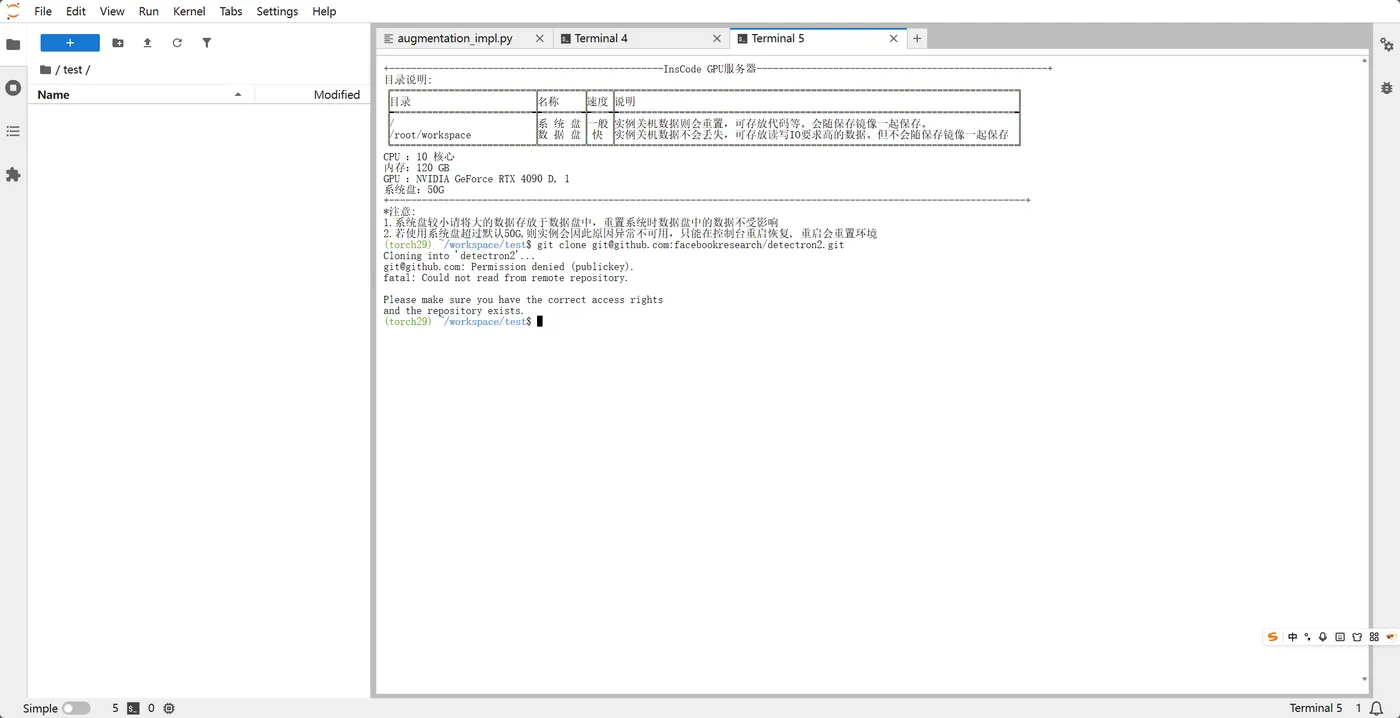Open the Debugger bug icon panel
This screenshot has width=1400, height=718.
click(x=1386, y=88)
